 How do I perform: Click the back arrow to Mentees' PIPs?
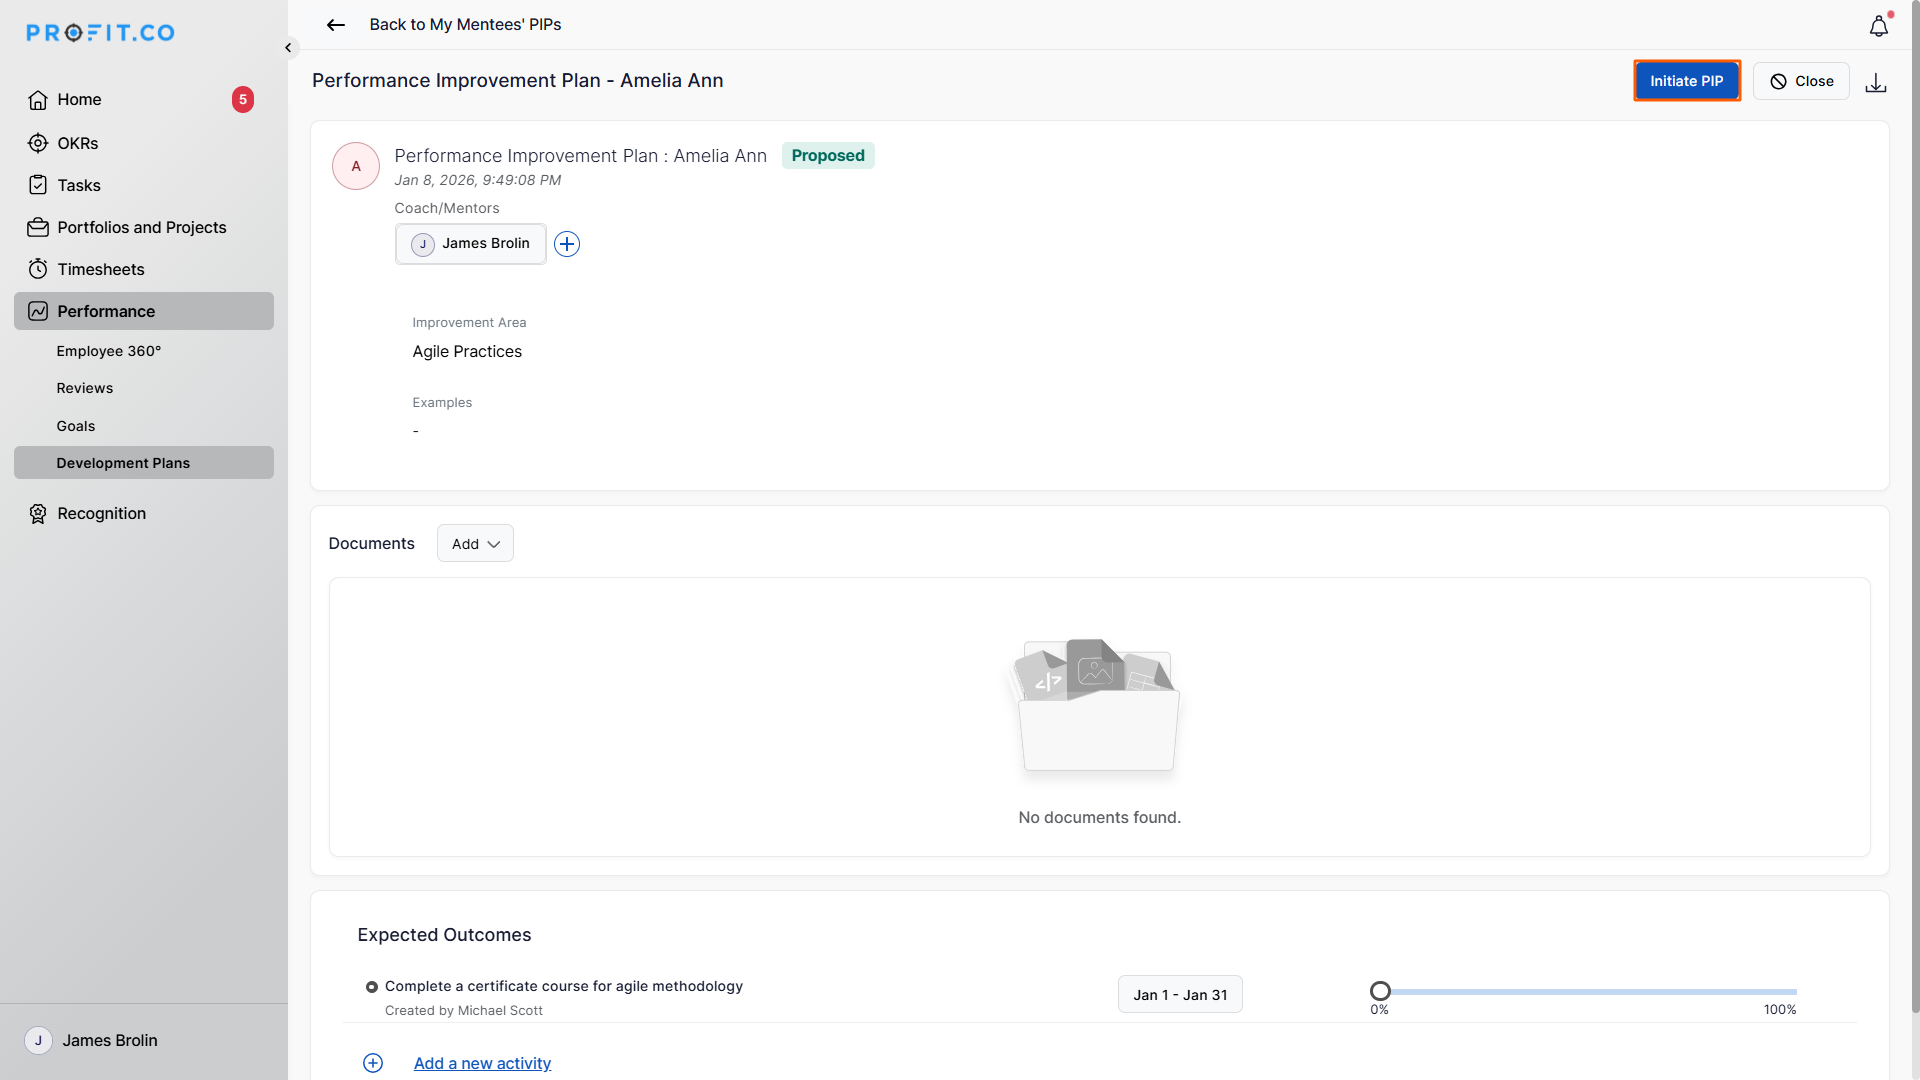coord(336,25)
